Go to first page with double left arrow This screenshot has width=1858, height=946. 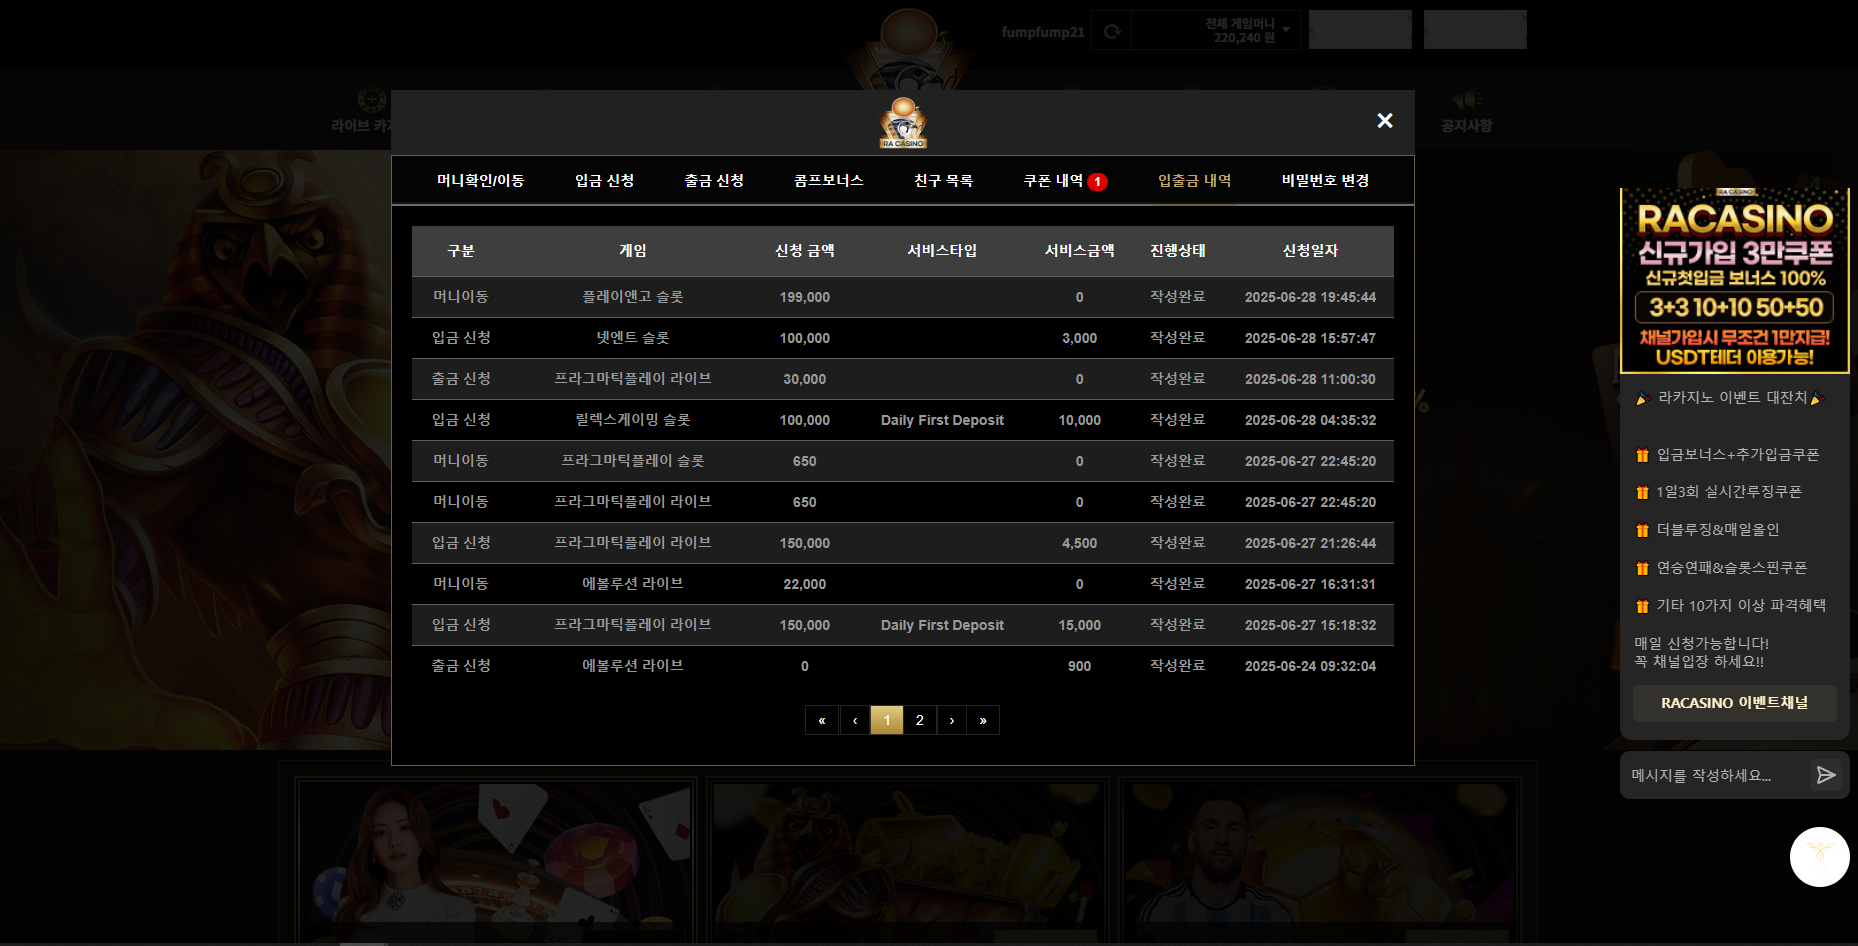pyautogui.click(x=821, y=720)
